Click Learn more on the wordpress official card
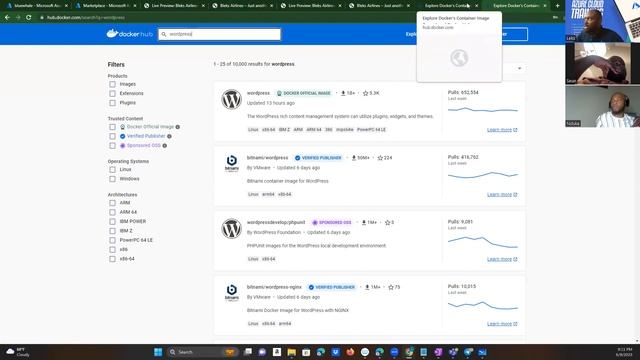Screen dimensions: 640x360 coord(502,130)
